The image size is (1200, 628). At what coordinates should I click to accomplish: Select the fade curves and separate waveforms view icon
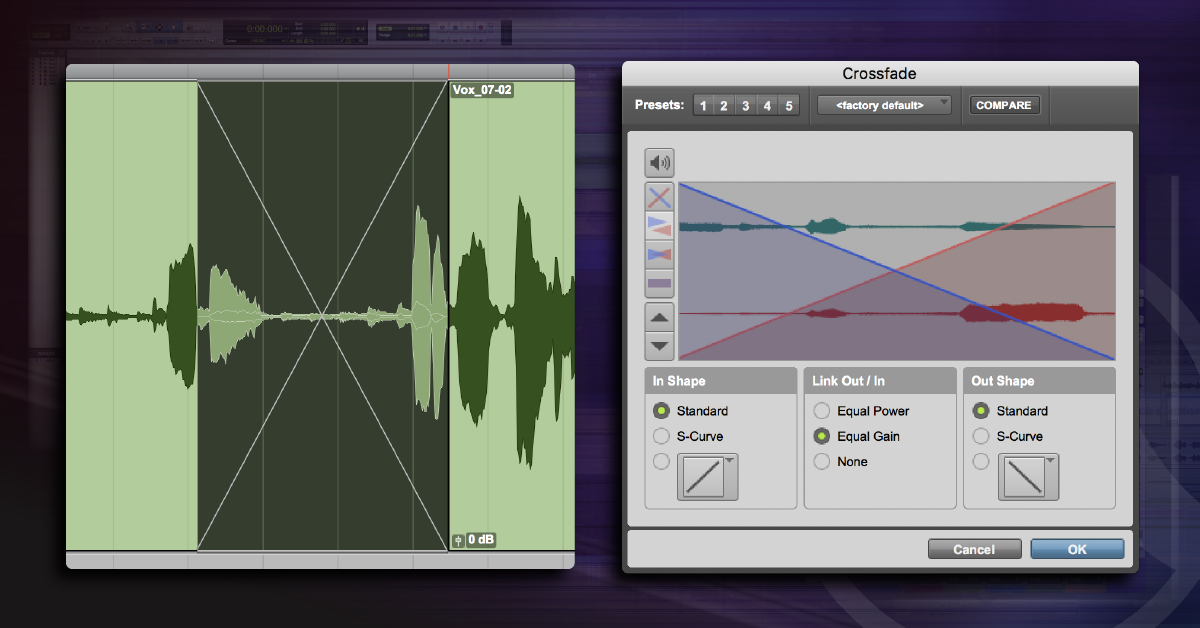click(660, 226)
